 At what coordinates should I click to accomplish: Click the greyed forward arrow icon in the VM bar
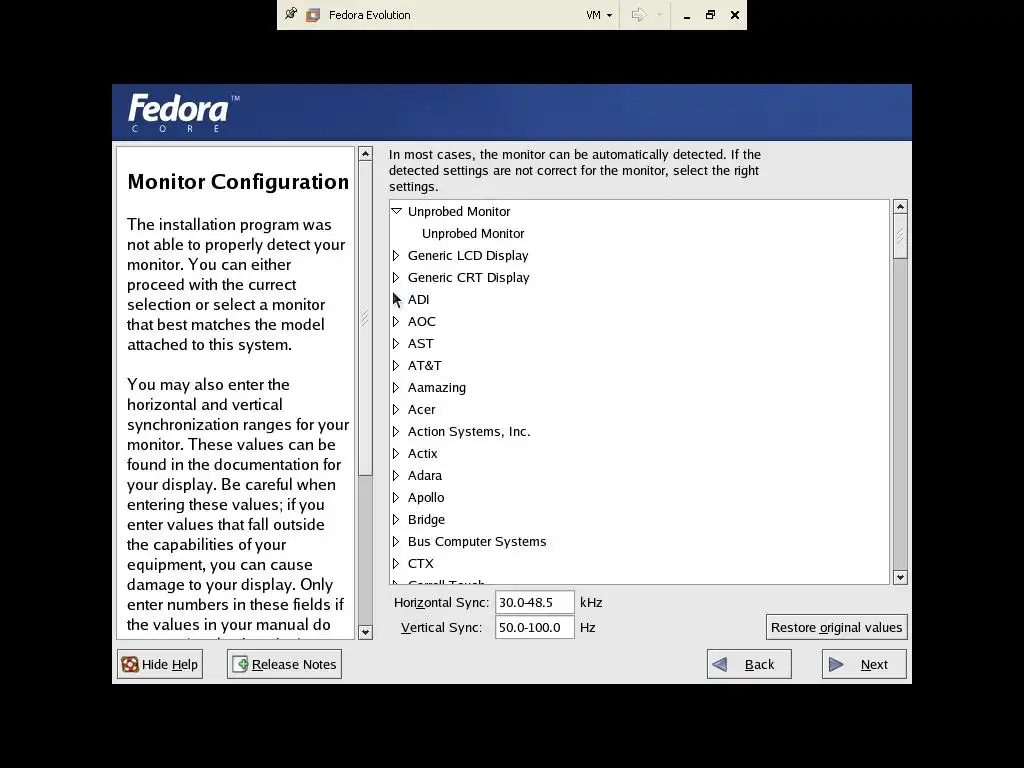coord(639,14)
